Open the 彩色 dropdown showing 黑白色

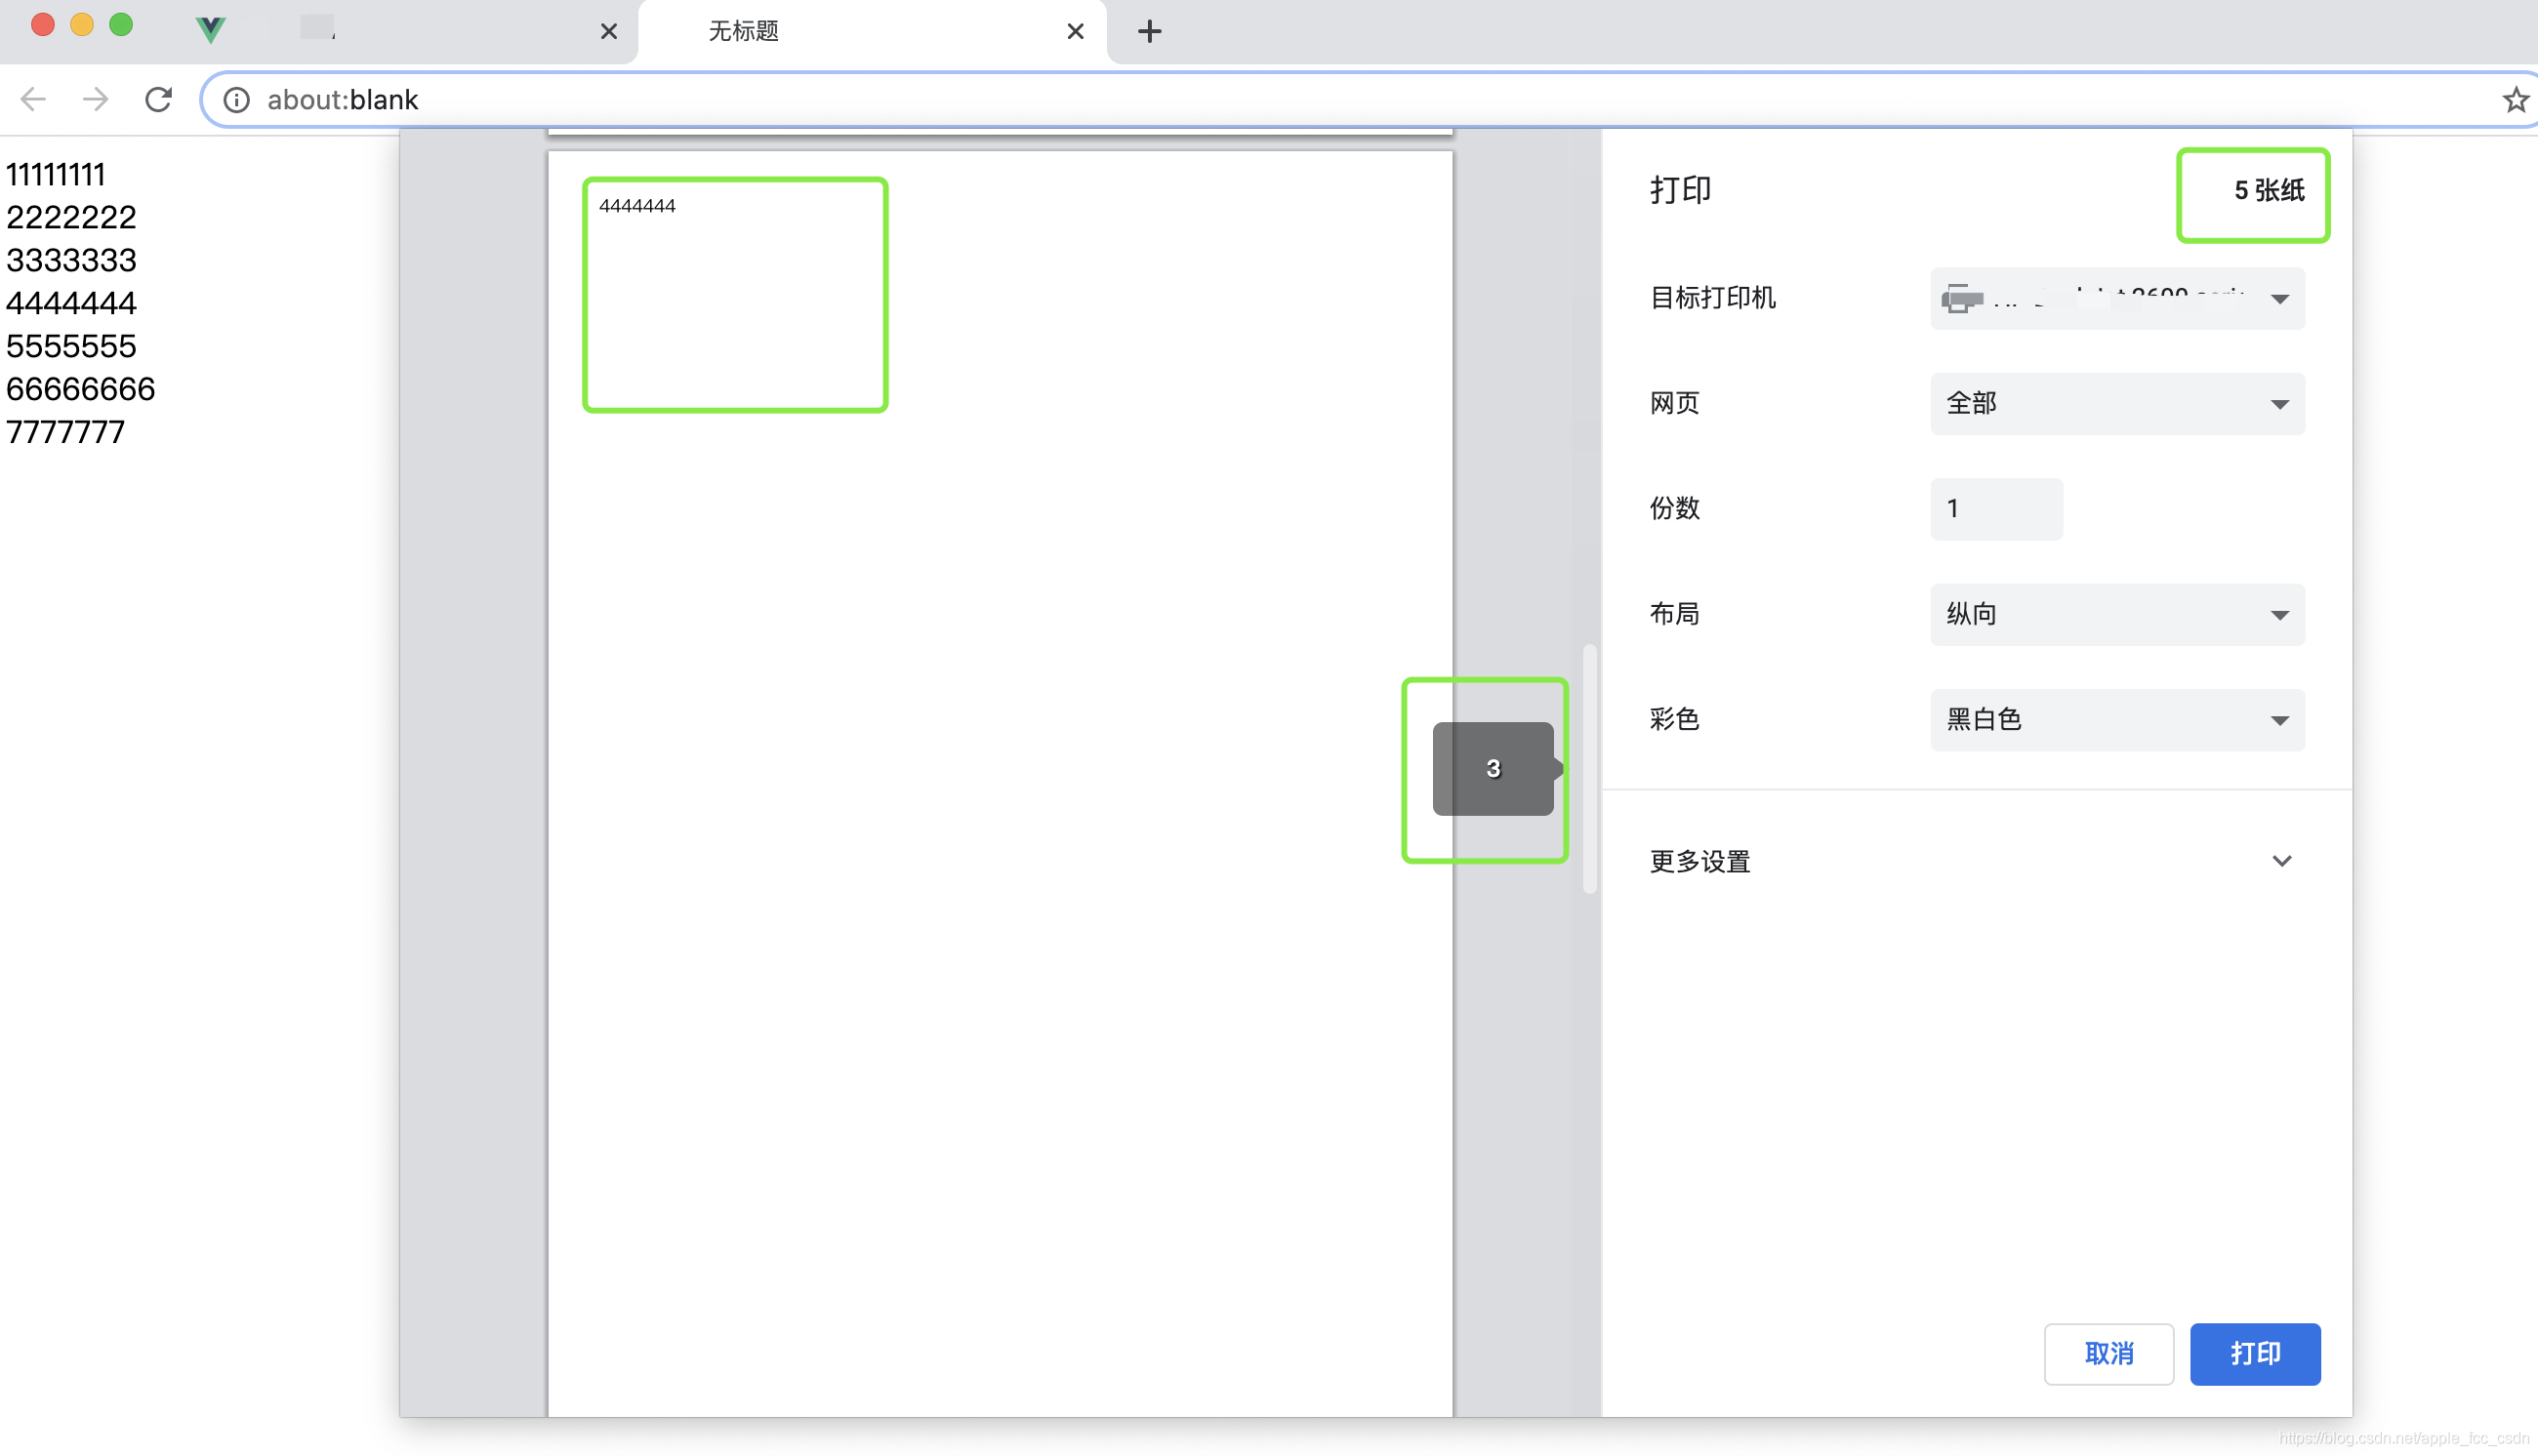[2116, 719]
